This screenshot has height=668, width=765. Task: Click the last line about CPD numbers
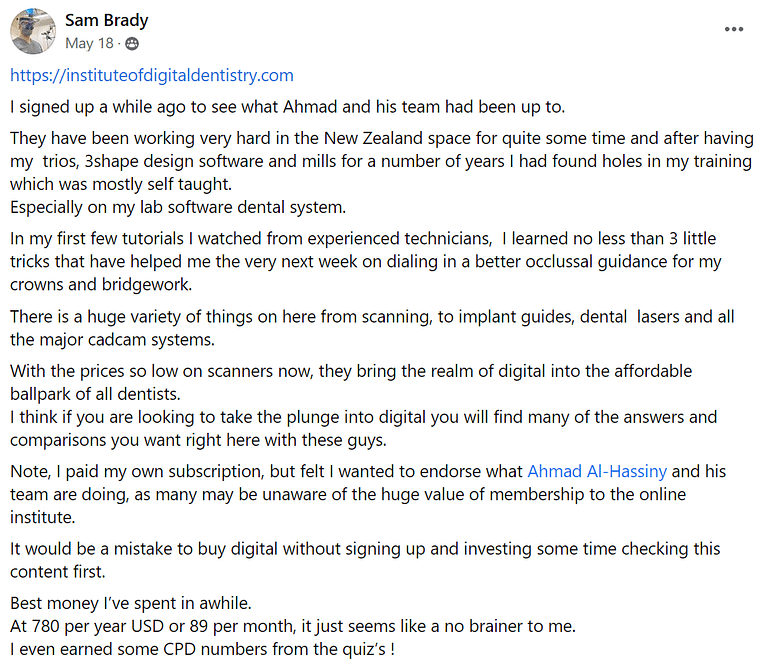202,649
